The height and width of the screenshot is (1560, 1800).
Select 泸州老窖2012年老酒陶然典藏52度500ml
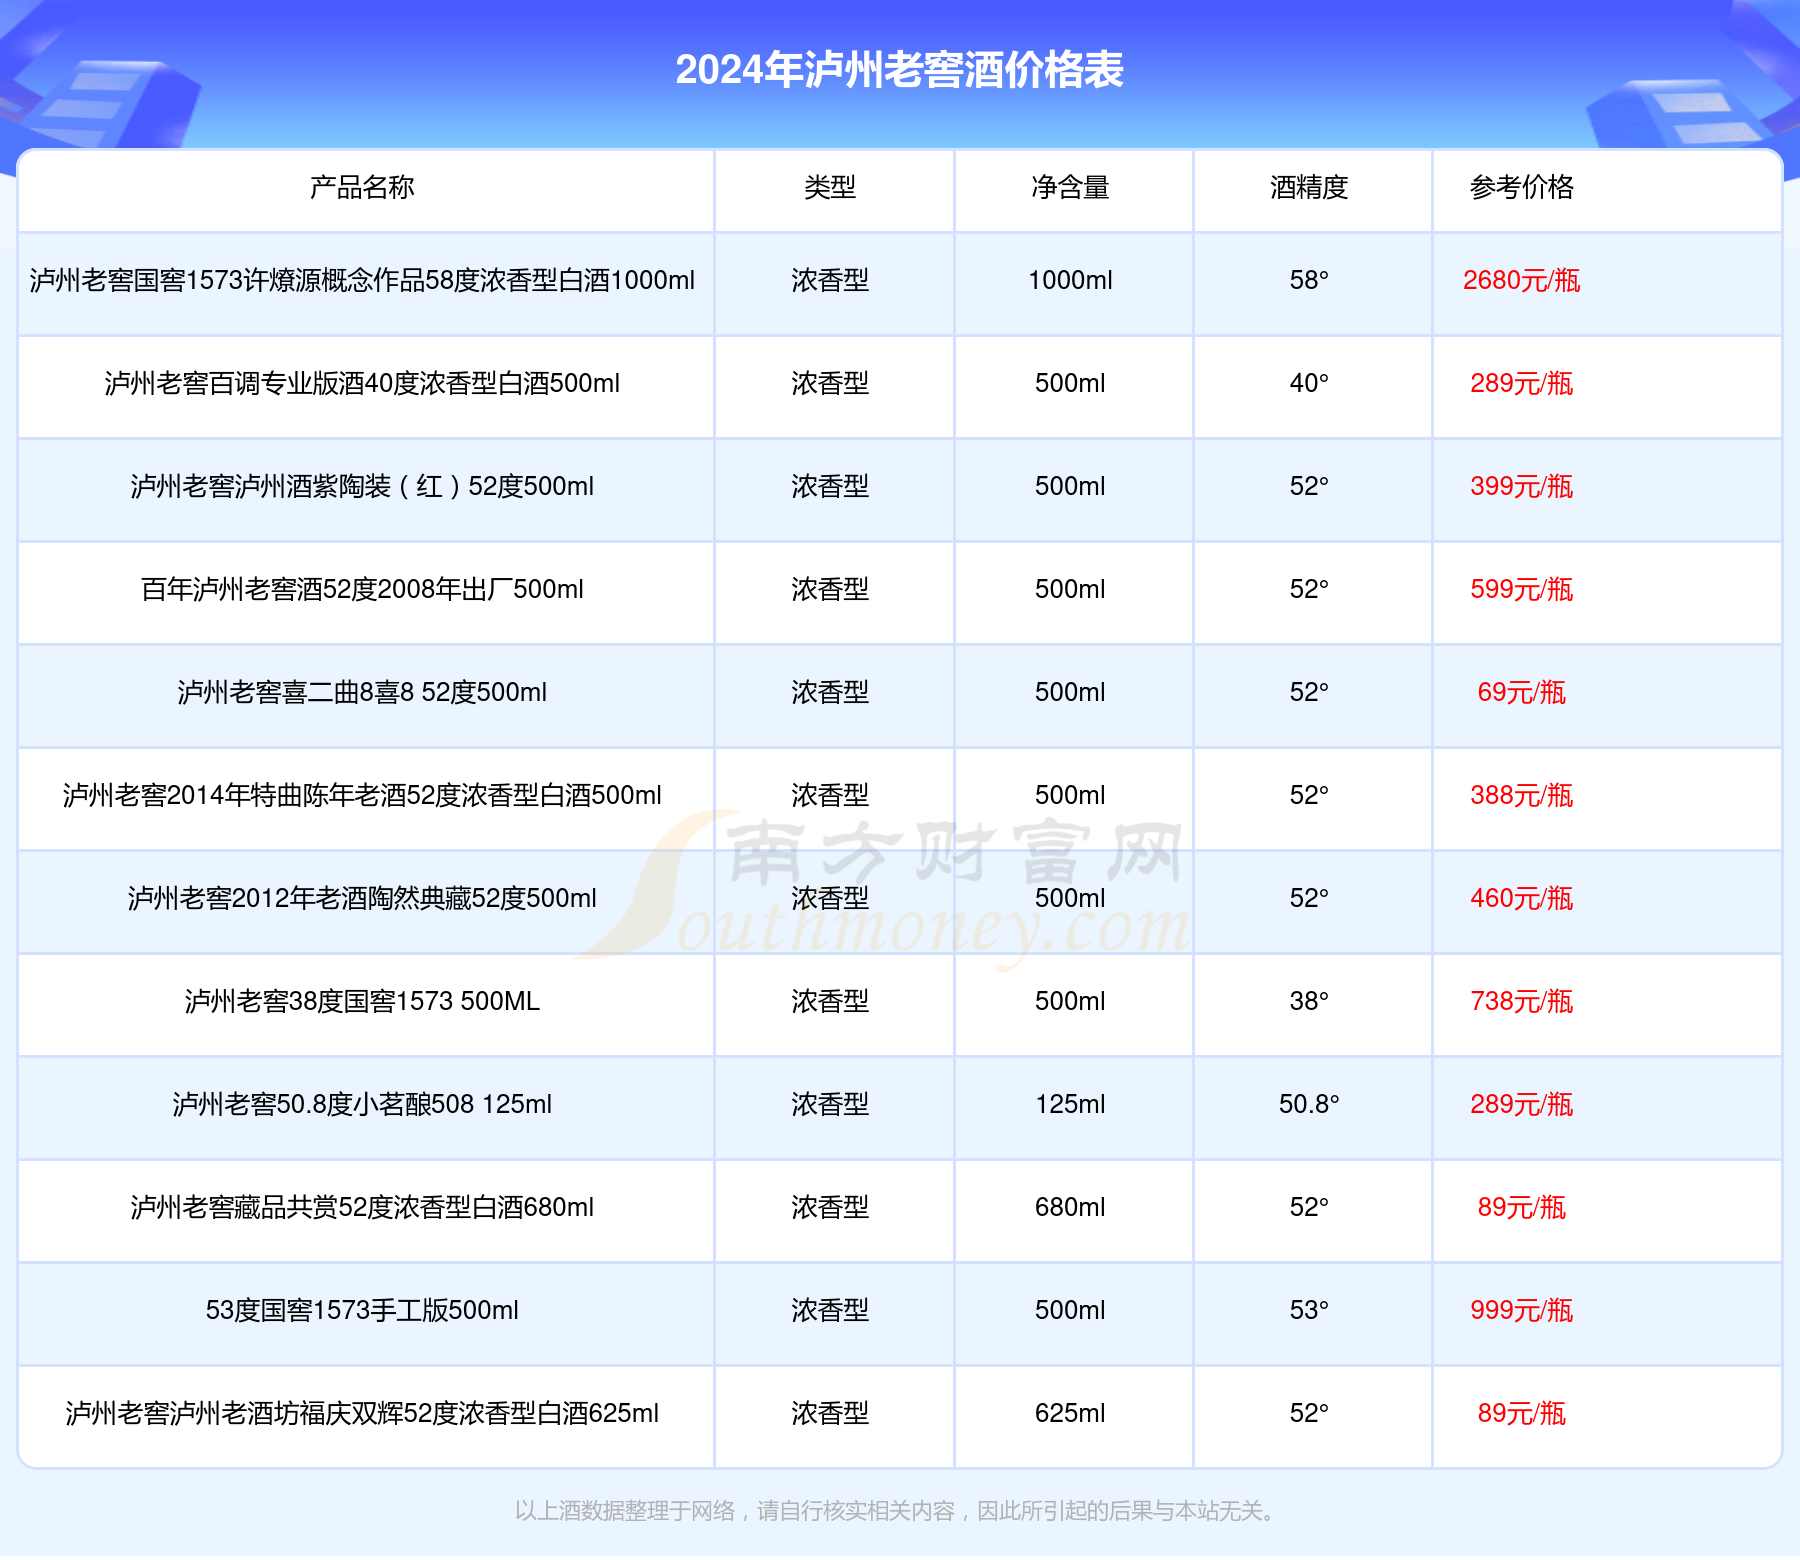coord(362,898)
